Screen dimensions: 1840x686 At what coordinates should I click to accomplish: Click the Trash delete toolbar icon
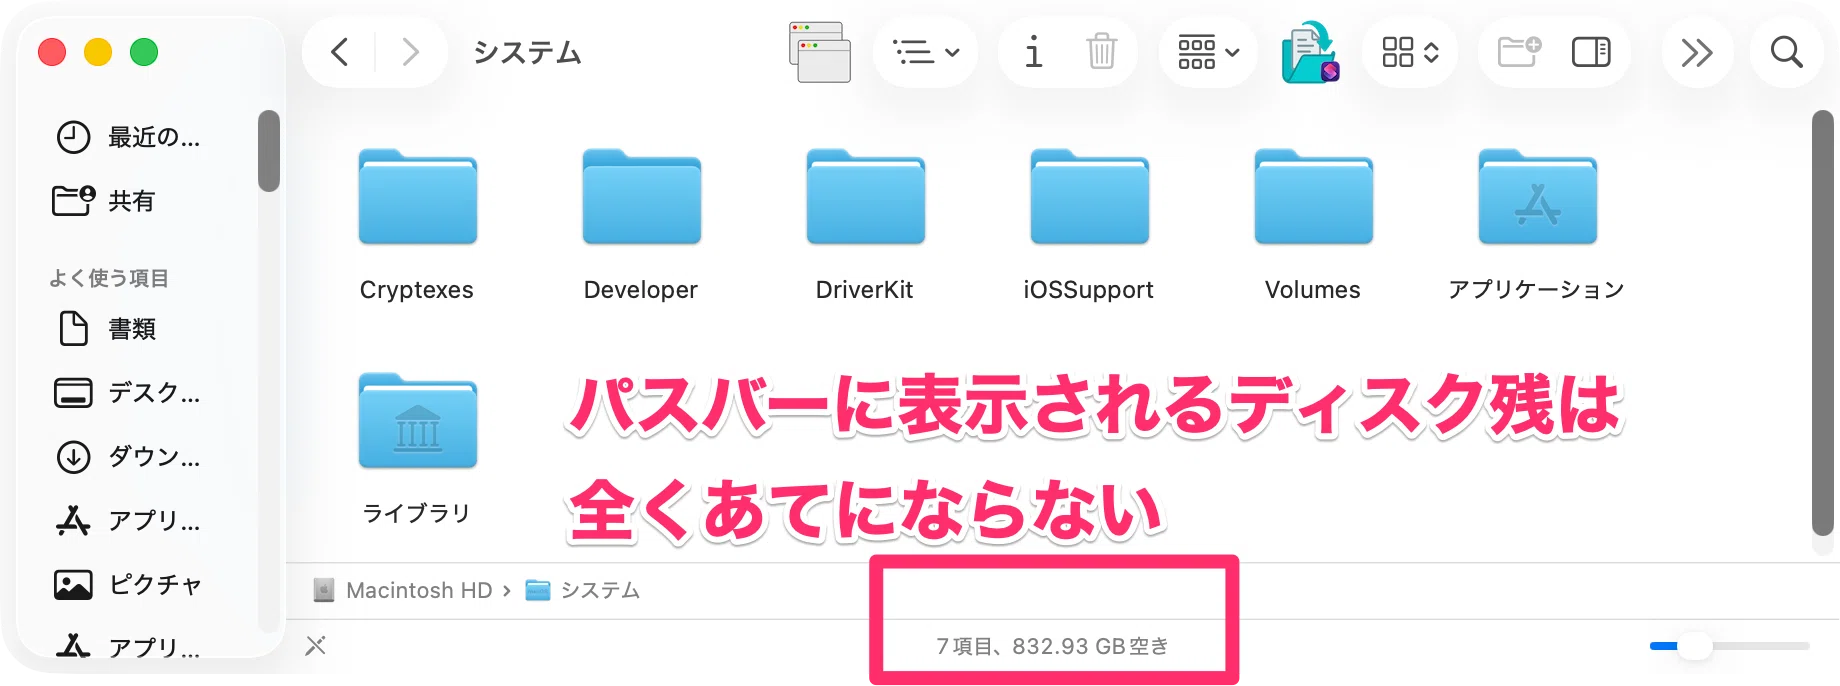1101,52
